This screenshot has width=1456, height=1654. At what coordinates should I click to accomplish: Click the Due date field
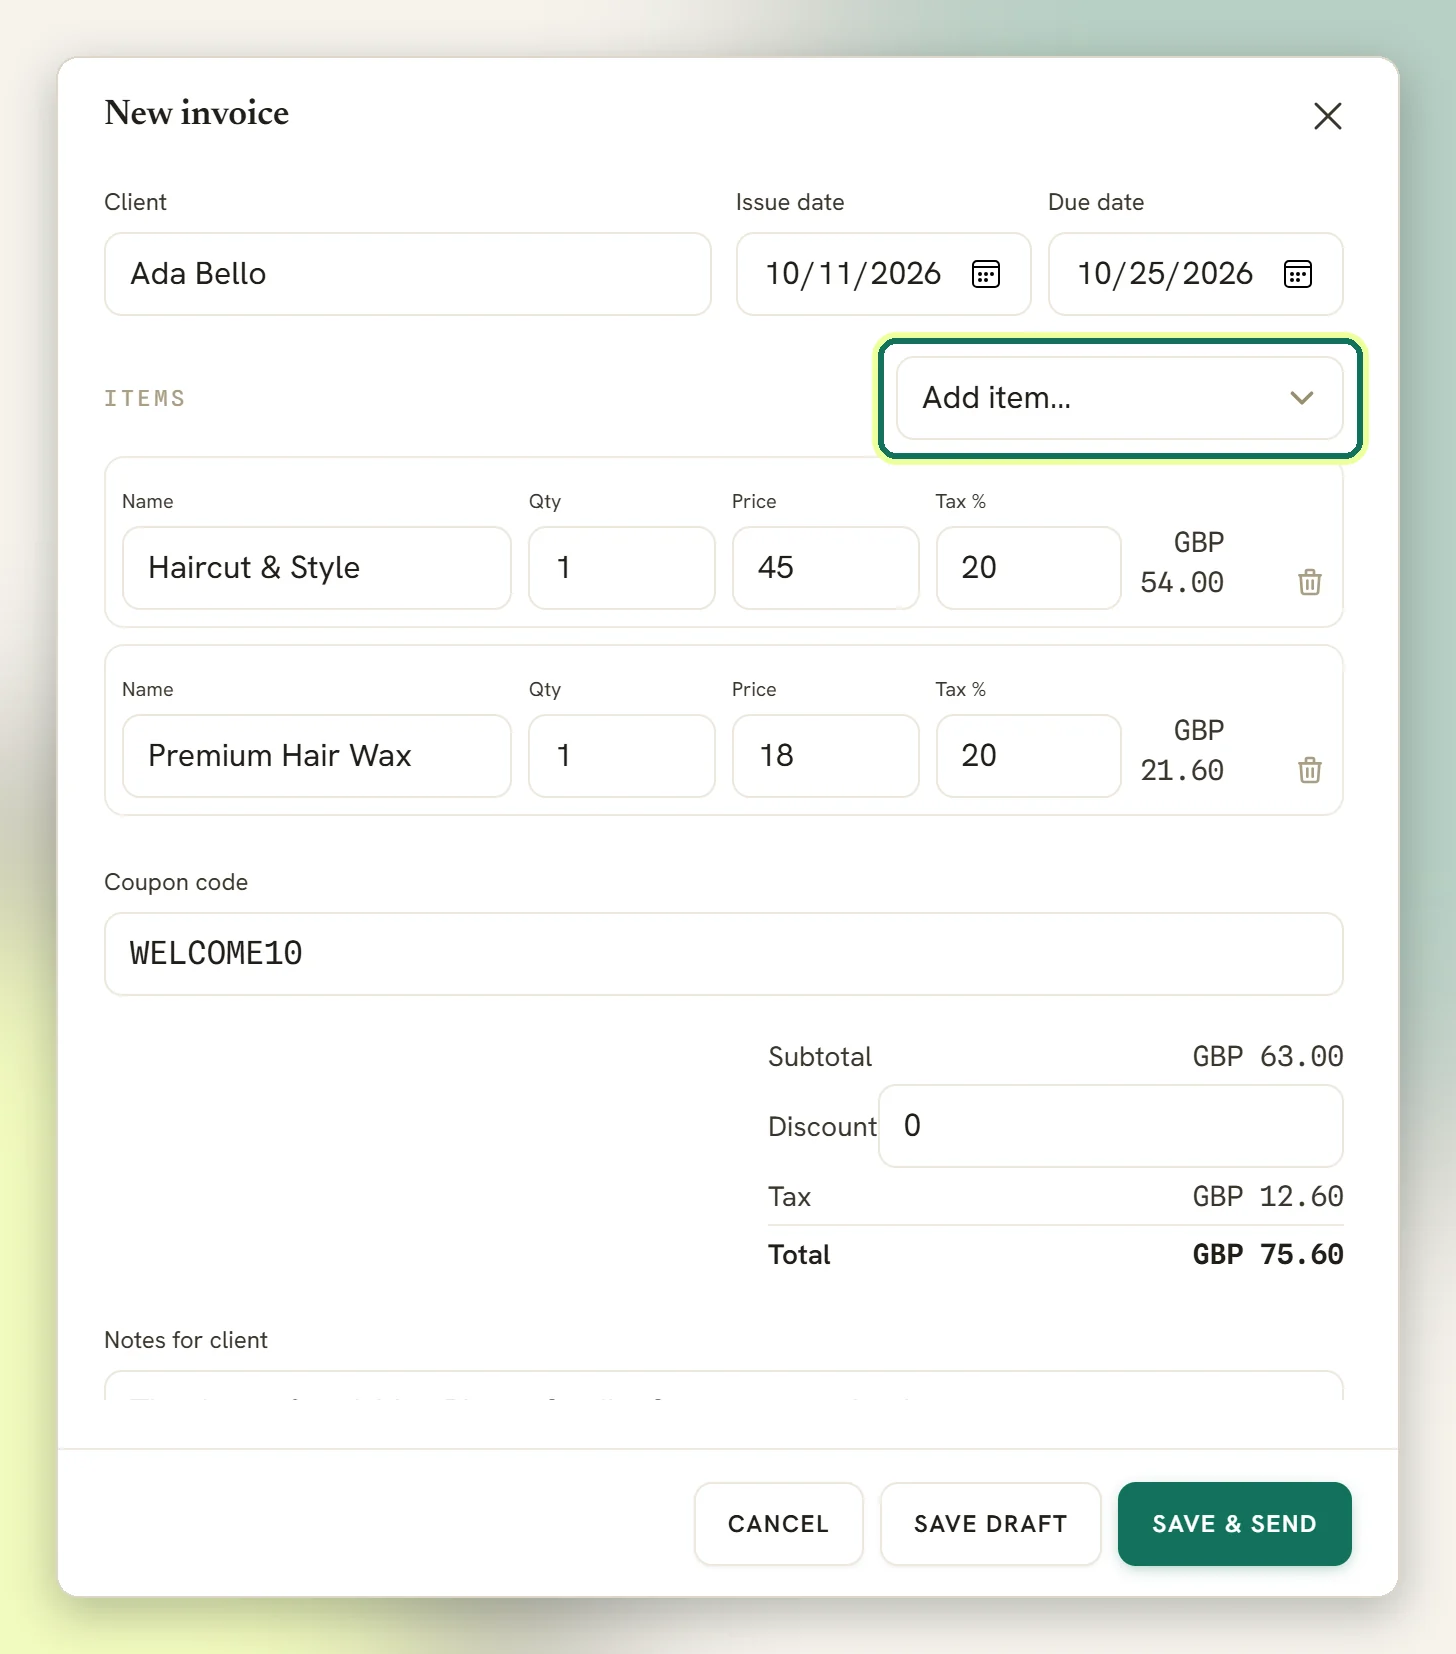1195,274
